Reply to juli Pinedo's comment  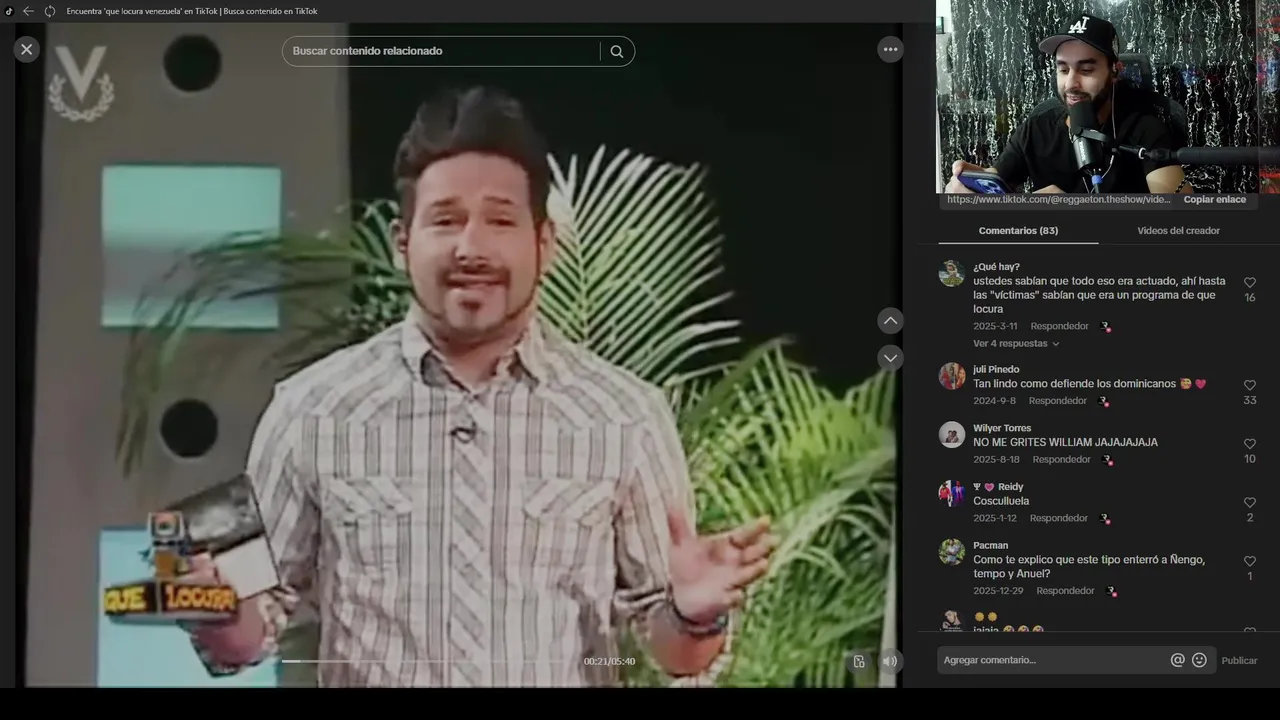tap(1057, 401)
